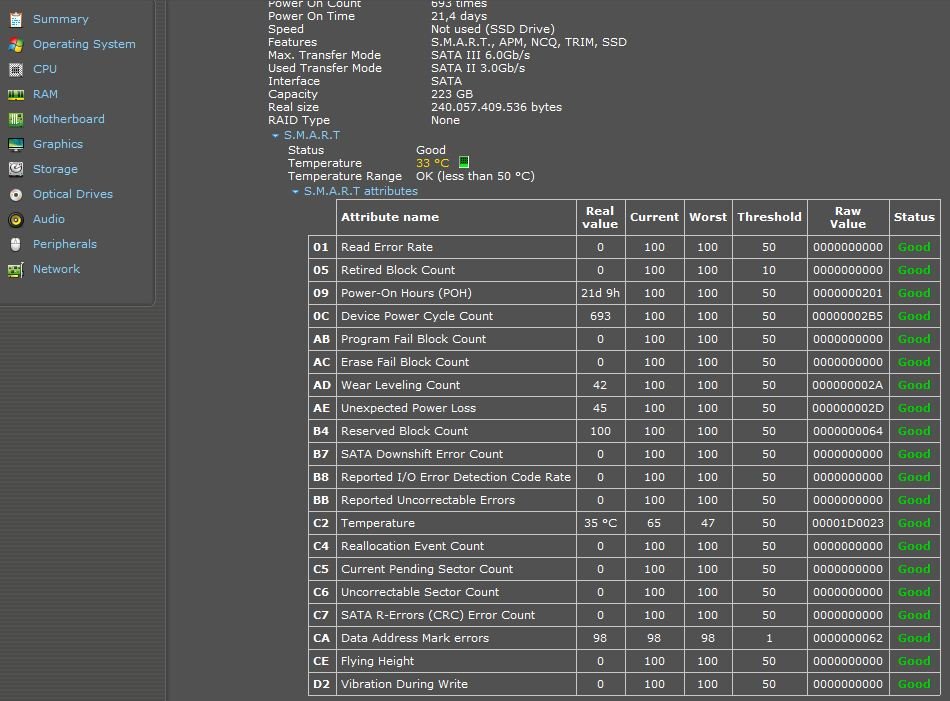Click the green temperature indicator icon
Image resolution: width=950 pixels, height=701 pixels.
tap(464, 162)
